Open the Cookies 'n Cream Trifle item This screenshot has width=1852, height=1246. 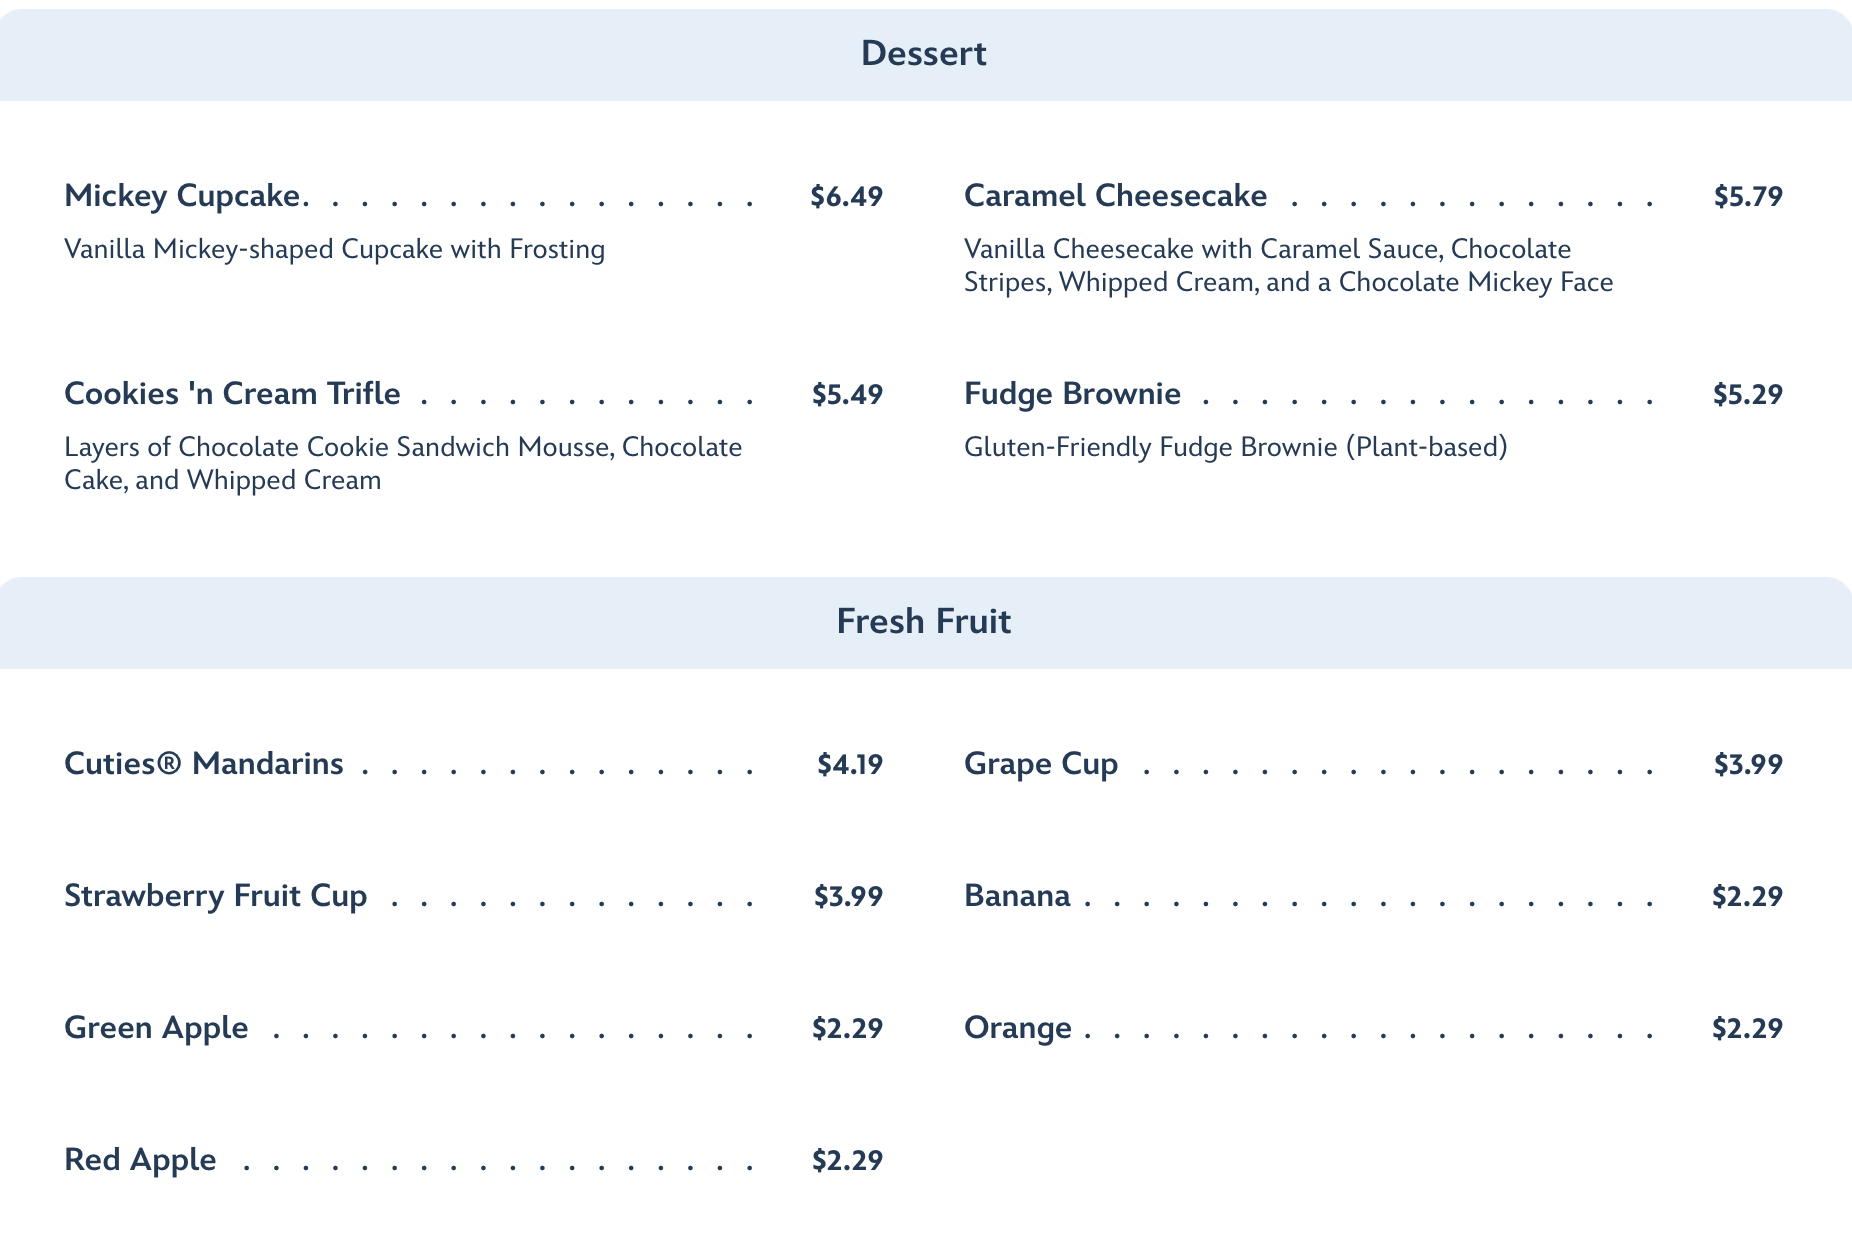(232, 394)
